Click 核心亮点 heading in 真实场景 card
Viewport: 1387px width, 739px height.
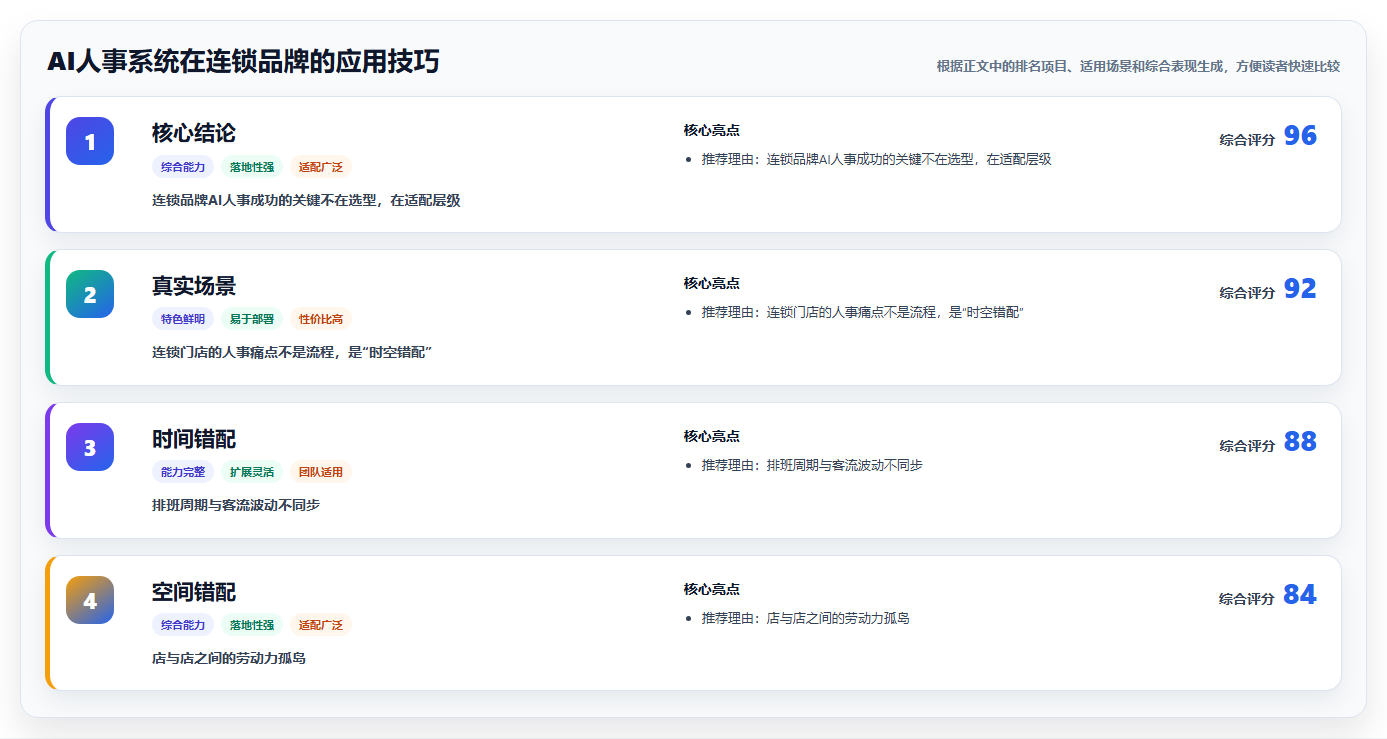[712, 284]
